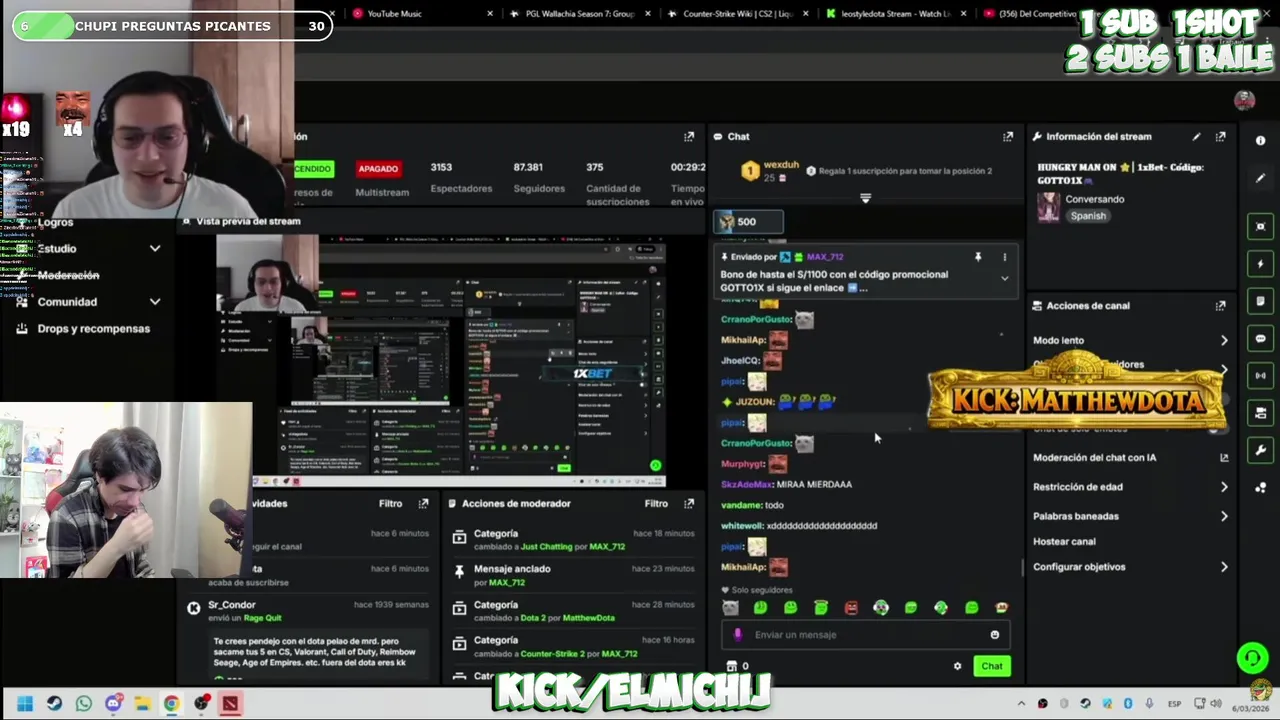Click the green Chat send button

992,666
